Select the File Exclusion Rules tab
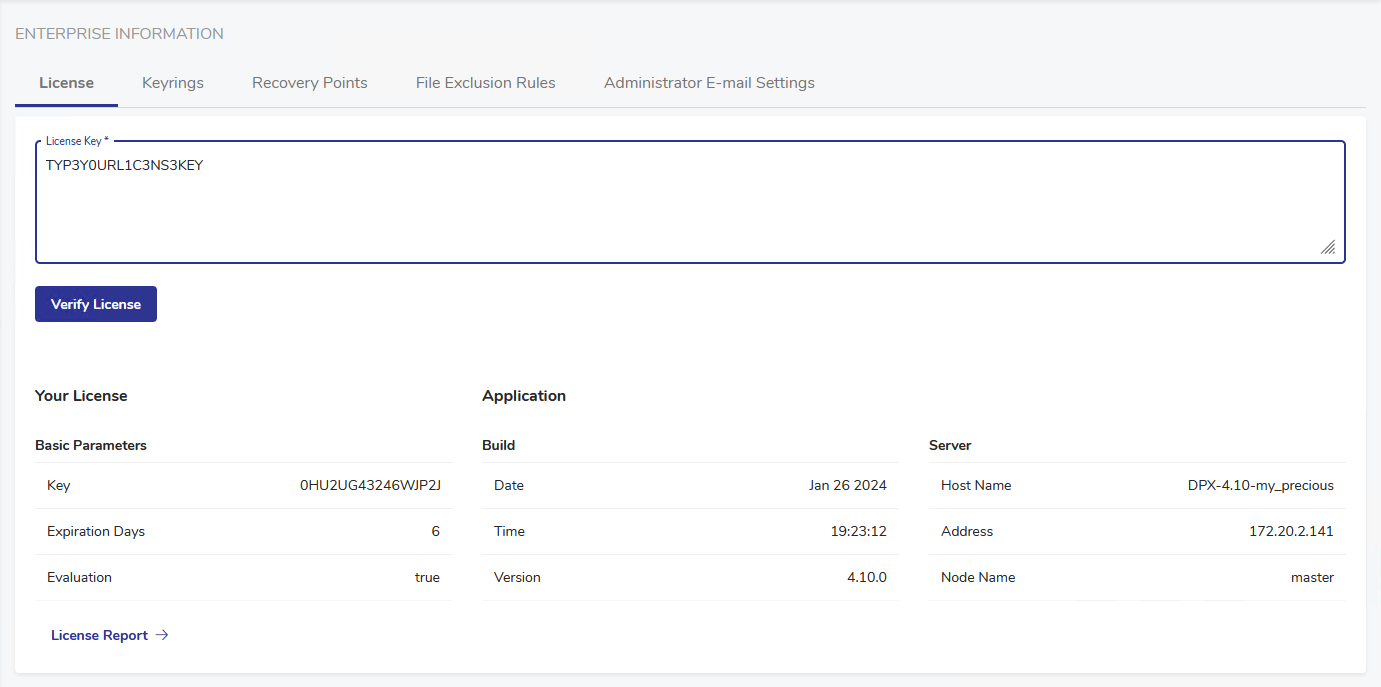The width and height of the screenshot is (1381, 687). tap(485, 83)
